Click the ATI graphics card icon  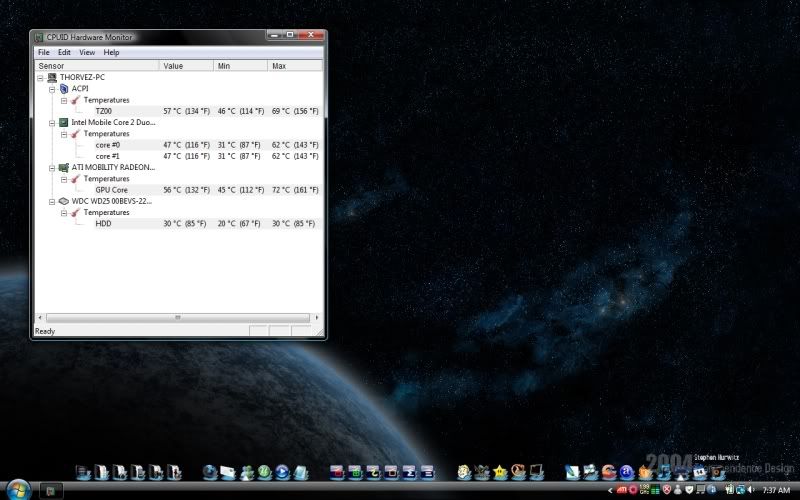pos(64,167)
